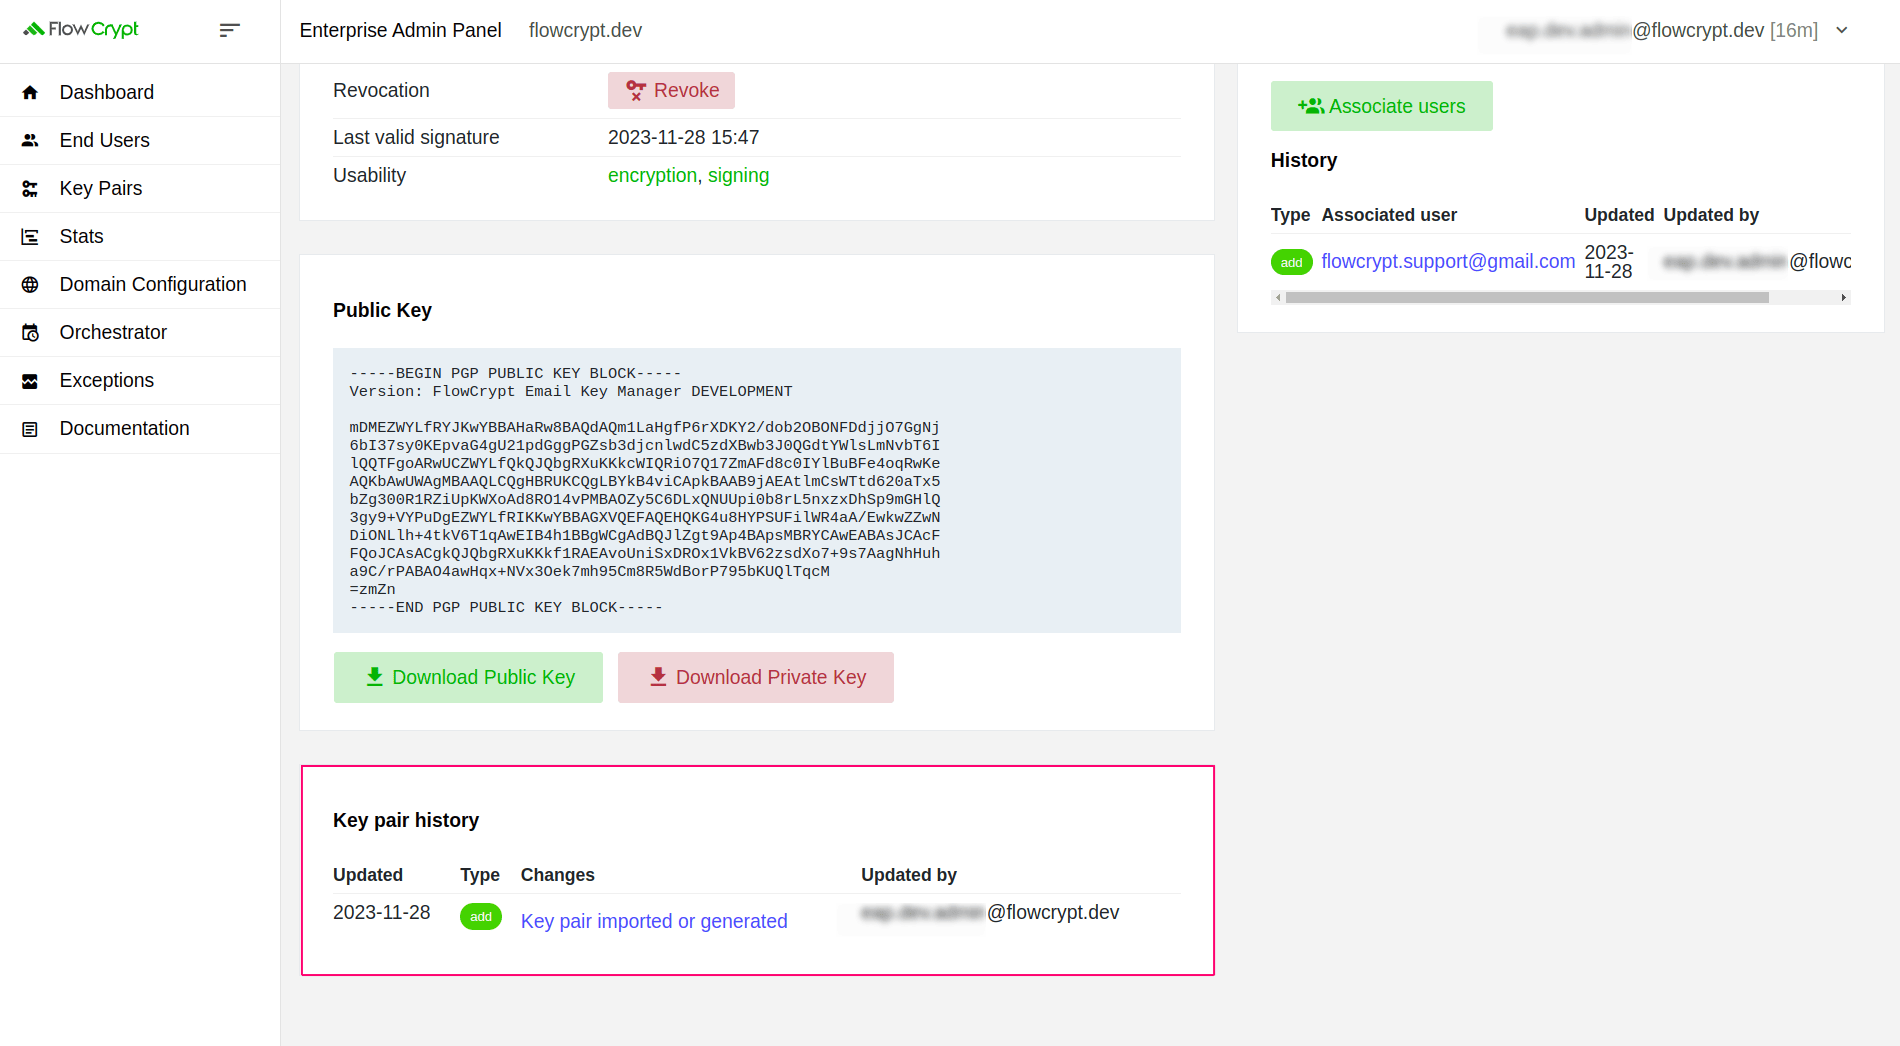1900x1046 pixels.
Task: View the Exceptions page
Action: pos(140,381)
